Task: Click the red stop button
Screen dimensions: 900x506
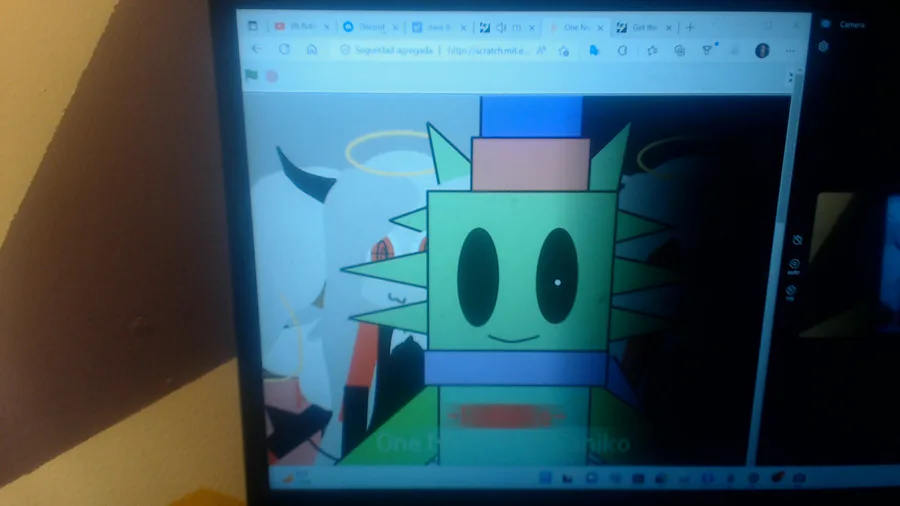Action: (272, 76)
